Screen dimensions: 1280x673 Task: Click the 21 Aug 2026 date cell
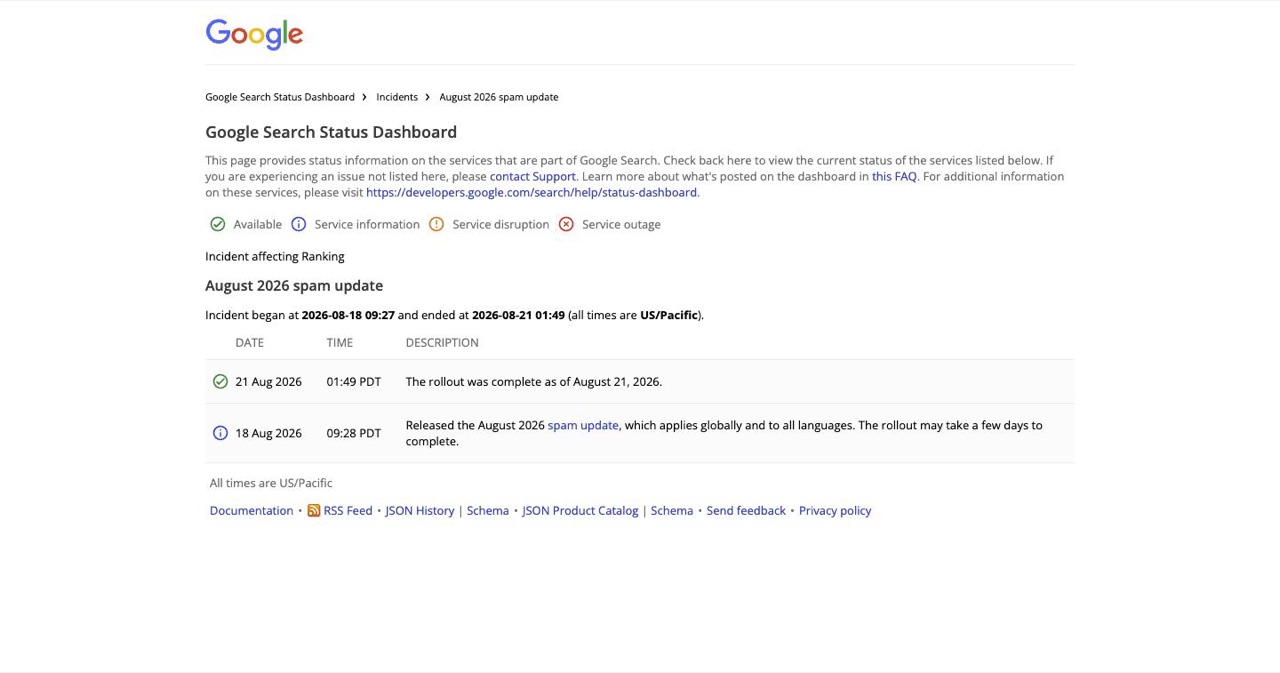coord(268,381)
